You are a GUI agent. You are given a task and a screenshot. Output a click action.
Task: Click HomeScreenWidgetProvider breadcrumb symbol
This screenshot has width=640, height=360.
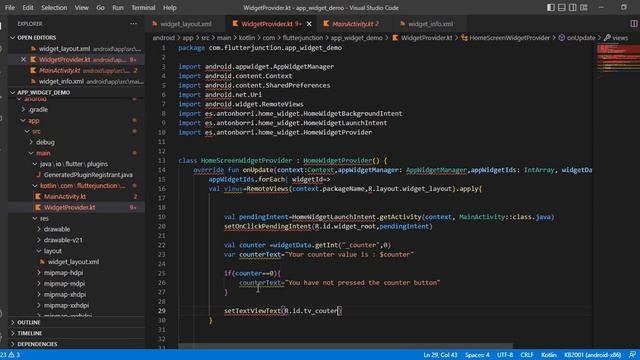505,38
